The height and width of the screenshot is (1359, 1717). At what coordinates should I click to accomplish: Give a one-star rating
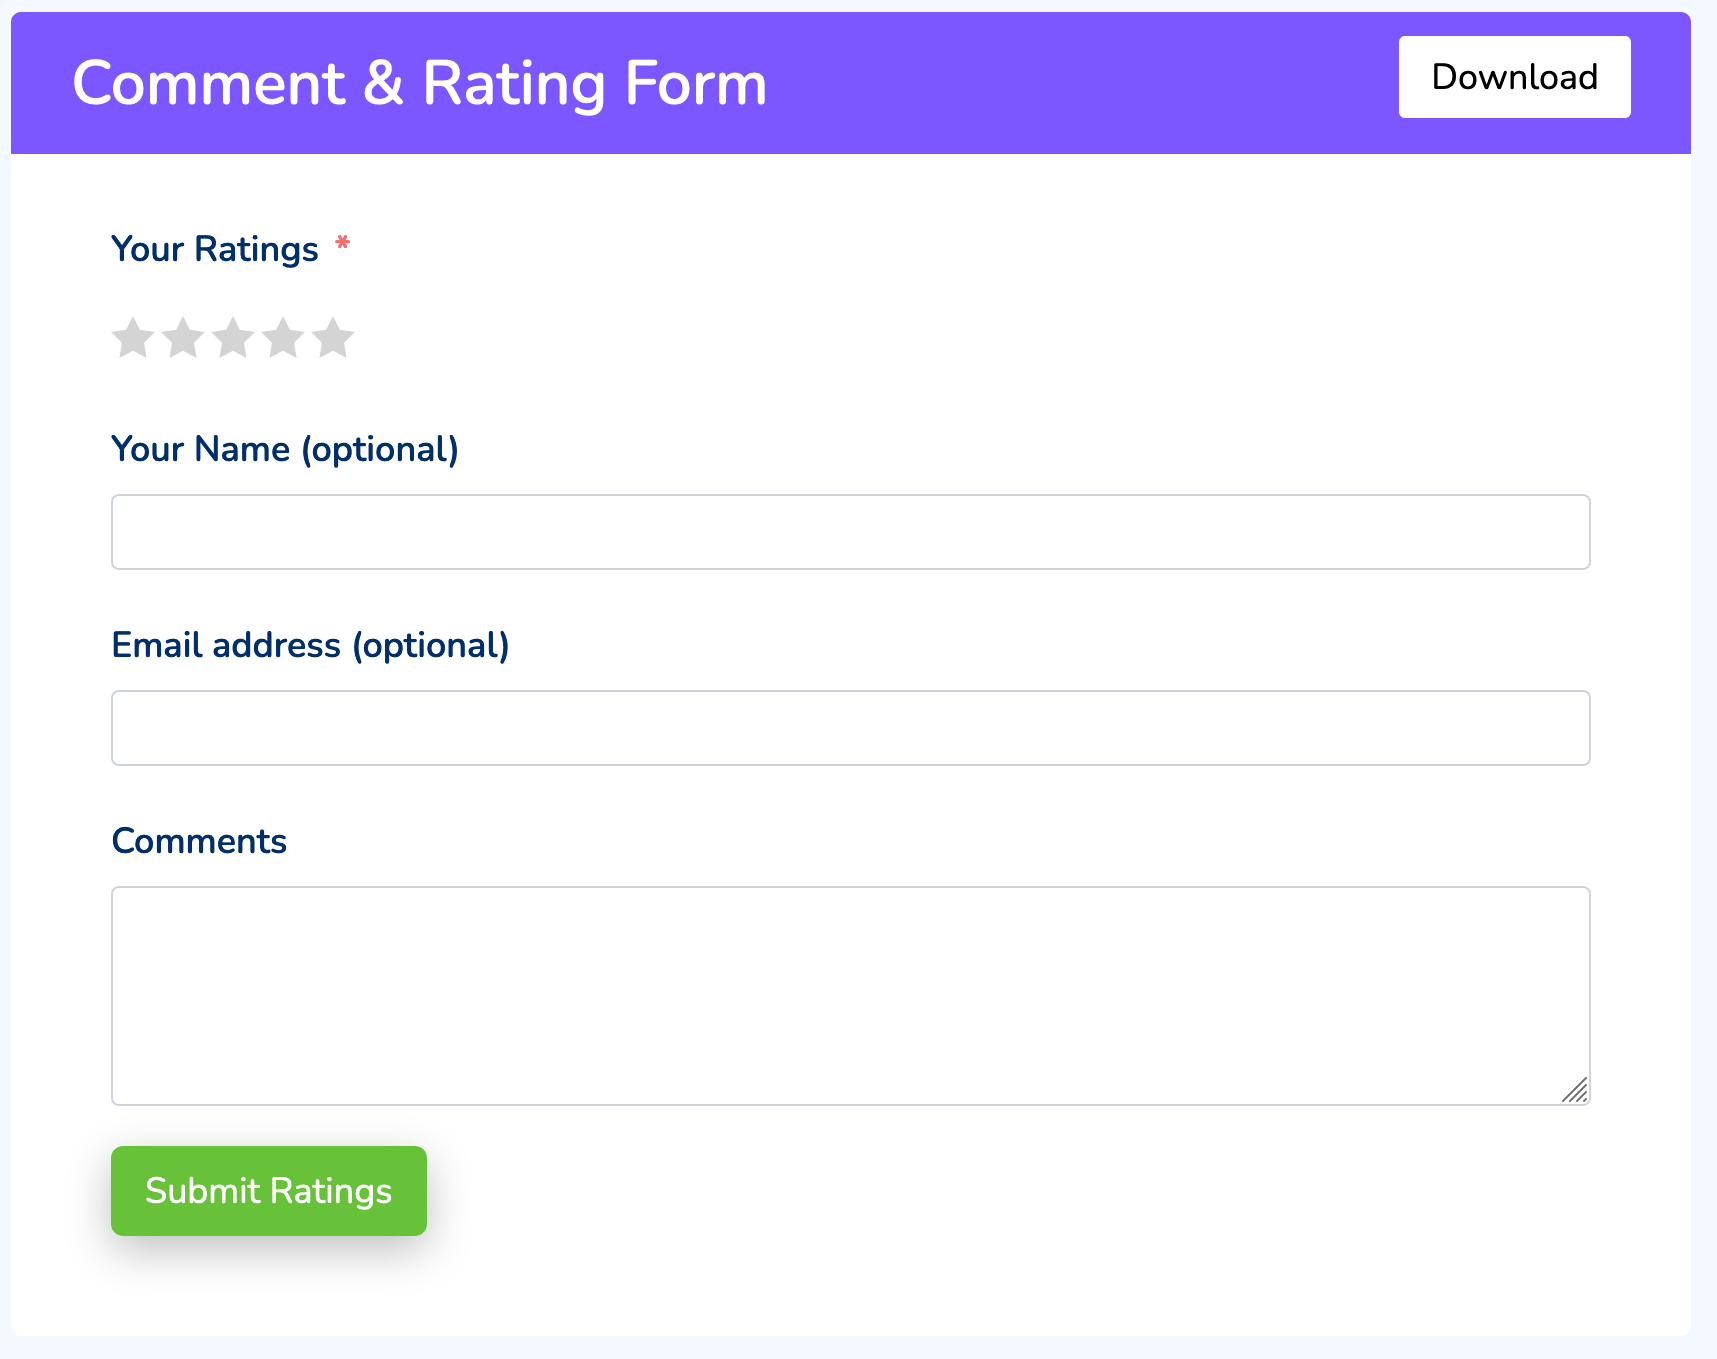pos(133,338)
